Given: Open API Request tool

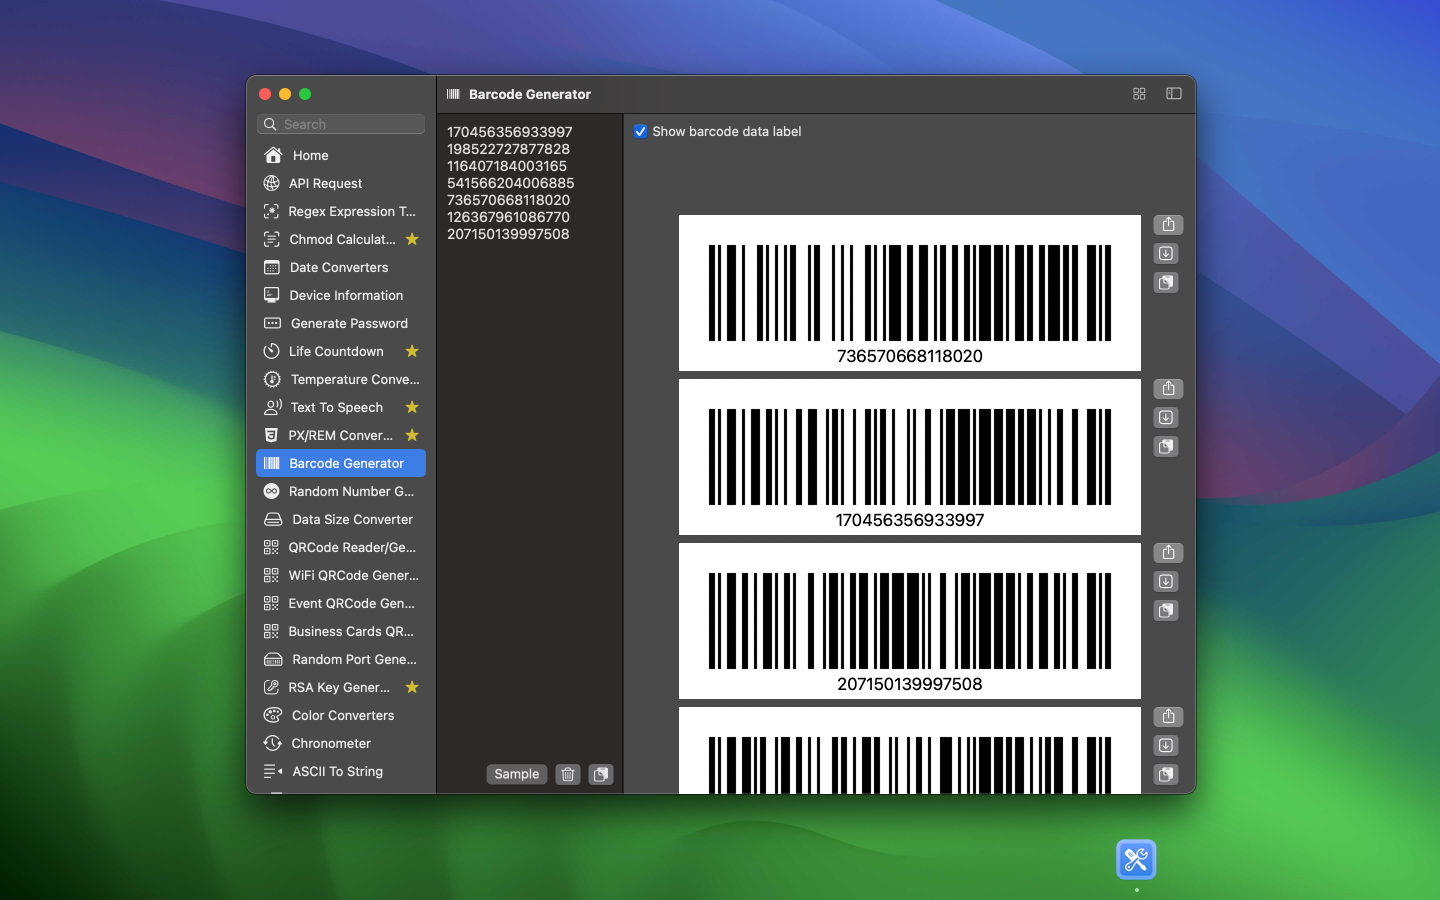Looking at the screenshot, I should [x=341, y=183].
